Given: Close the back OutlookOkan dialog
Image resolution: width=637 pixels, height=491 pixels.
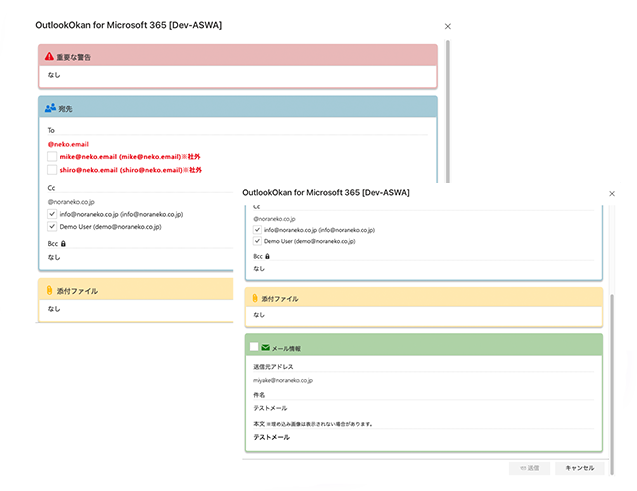Looking at the screenshot, I should (x=448, y=26).
